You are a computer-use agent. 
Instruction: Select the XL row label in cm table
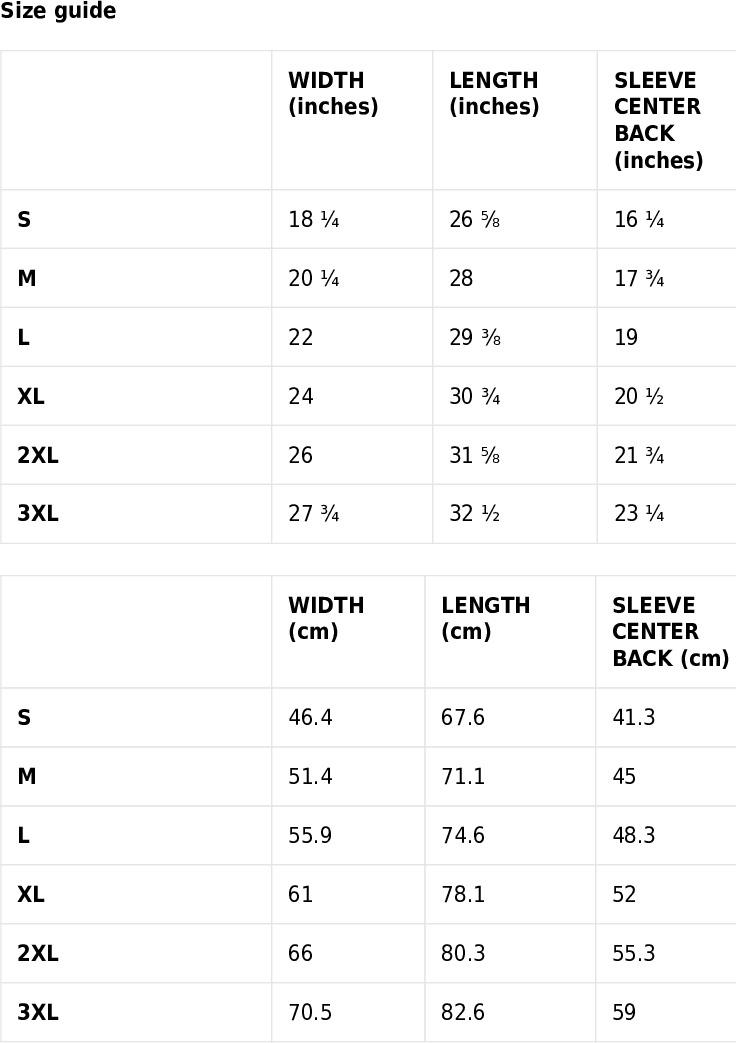pyautogui.click(x=31, y=894)
